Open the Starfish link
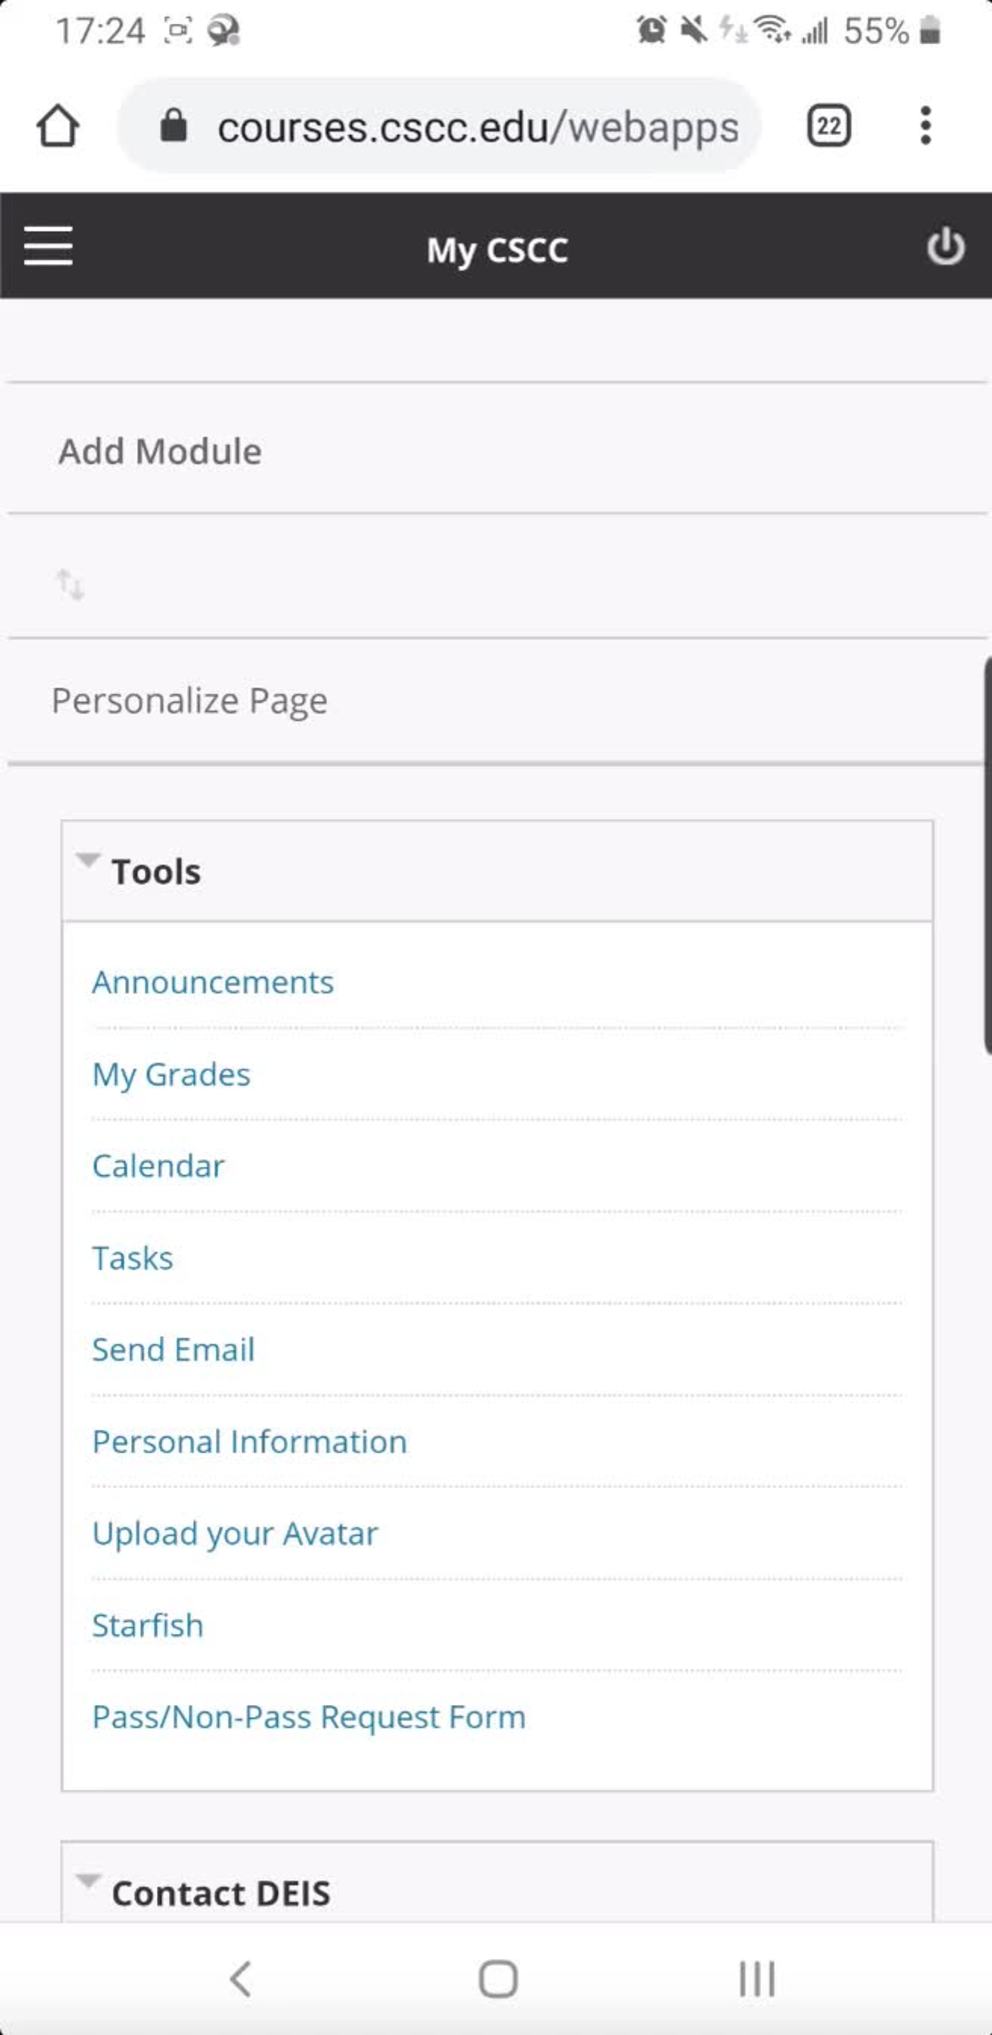 click(148, 1625)
